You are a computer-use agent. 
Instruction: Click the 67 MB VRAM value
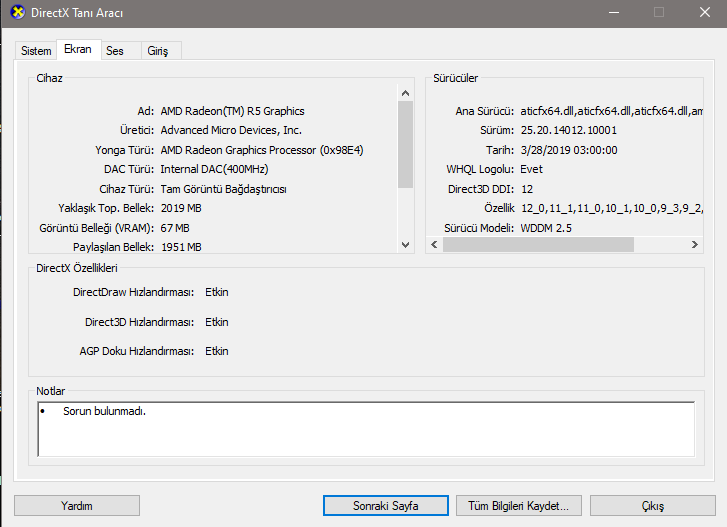pyautogui.click(x=175, y=228)
